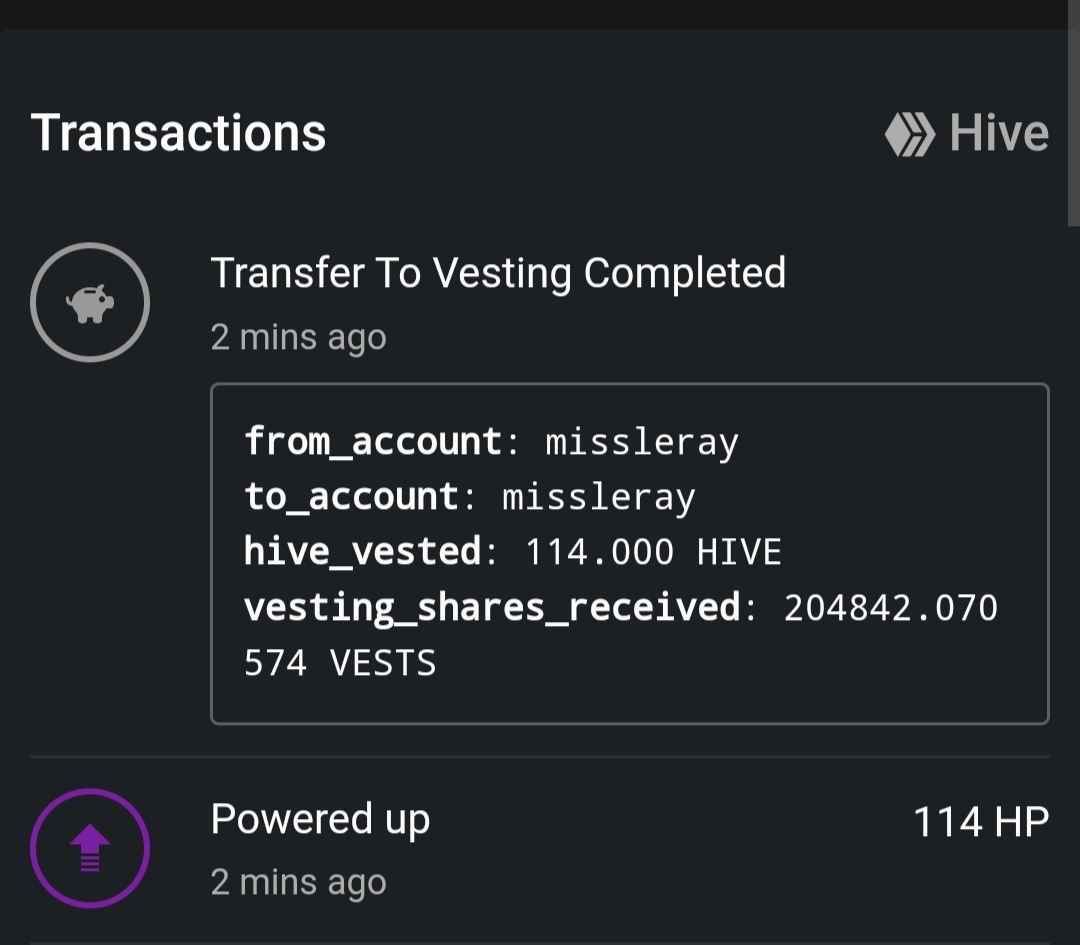Open the Transfer To Vesting Completed entry
The image size is (1080, 945).
(498, 273)
